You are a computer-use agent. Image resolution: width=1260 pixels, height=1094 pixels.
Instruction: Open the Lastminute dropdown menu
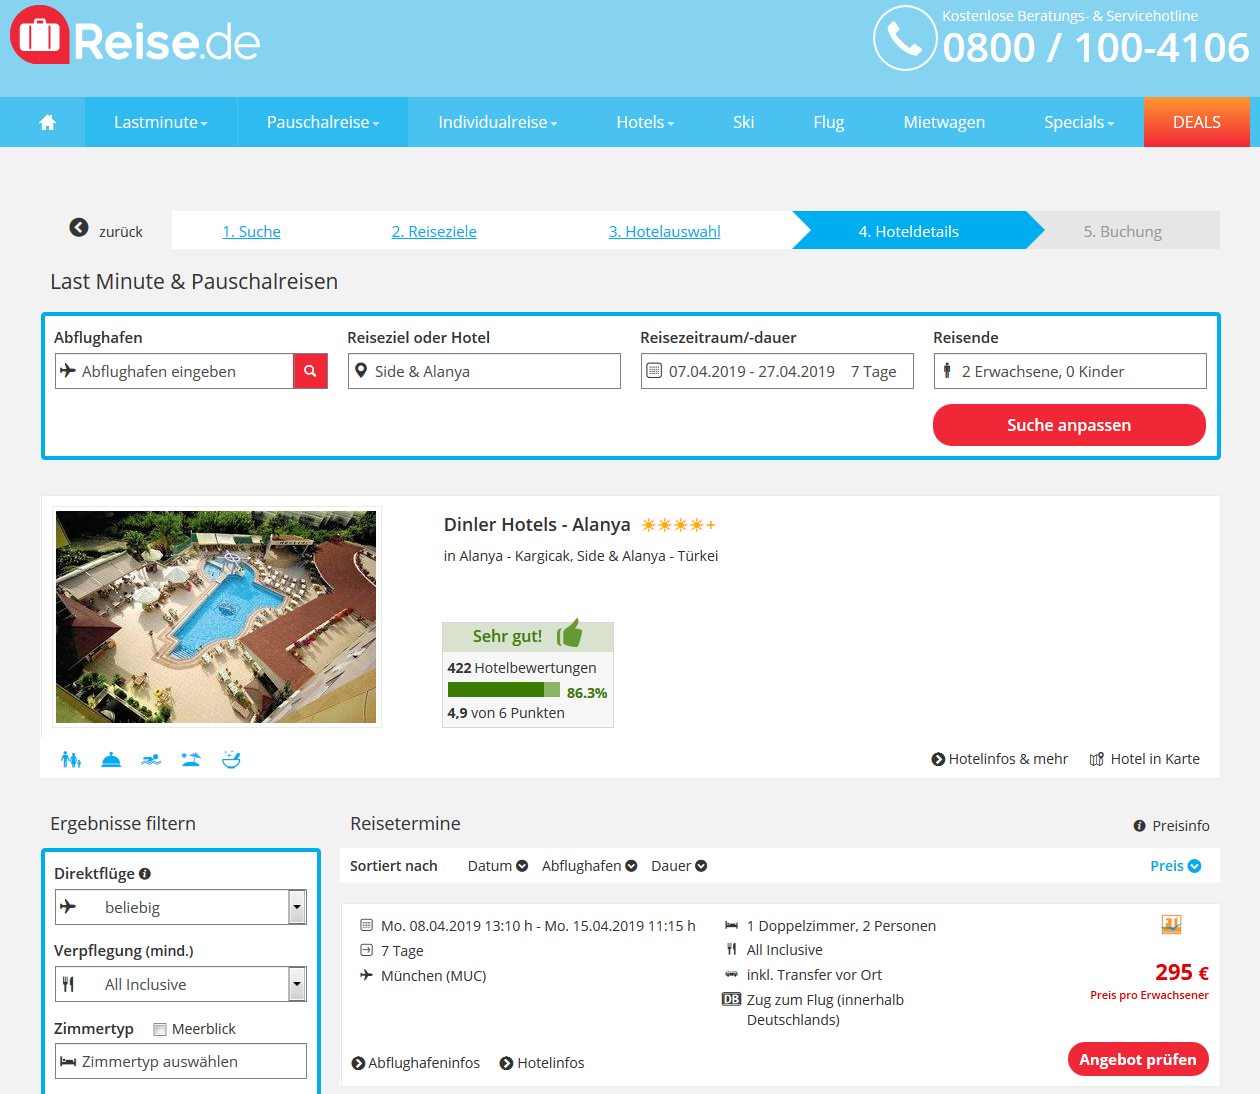point(161,122)
